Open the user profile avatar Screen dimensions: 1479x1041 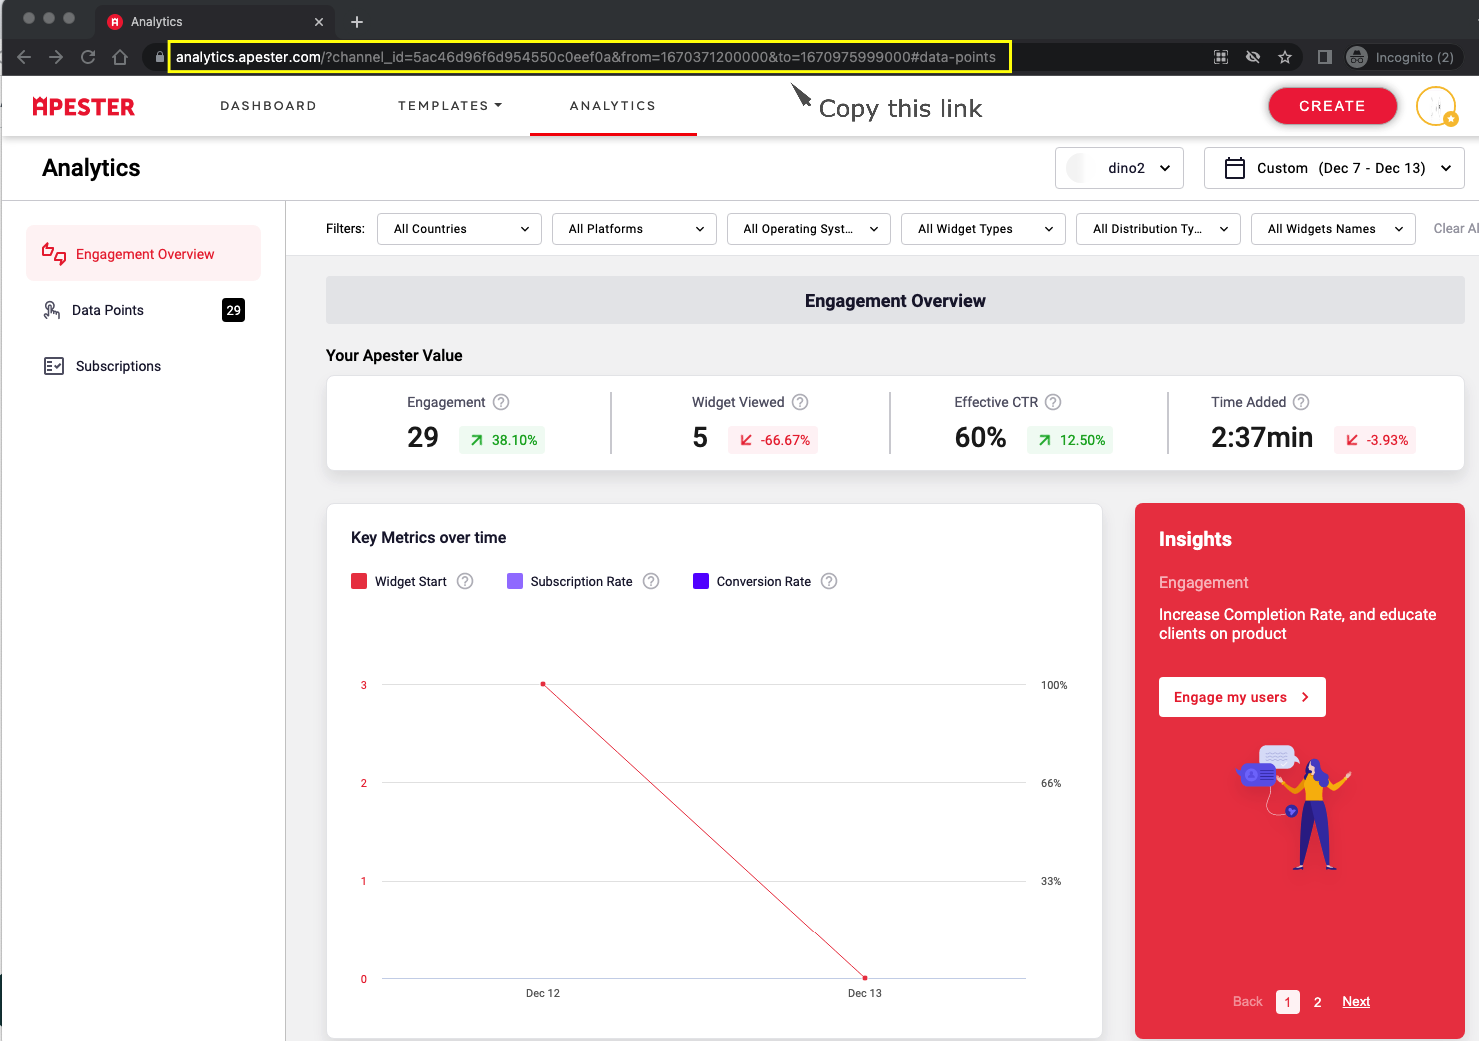pyautogui.click(x=1436, y=106)
